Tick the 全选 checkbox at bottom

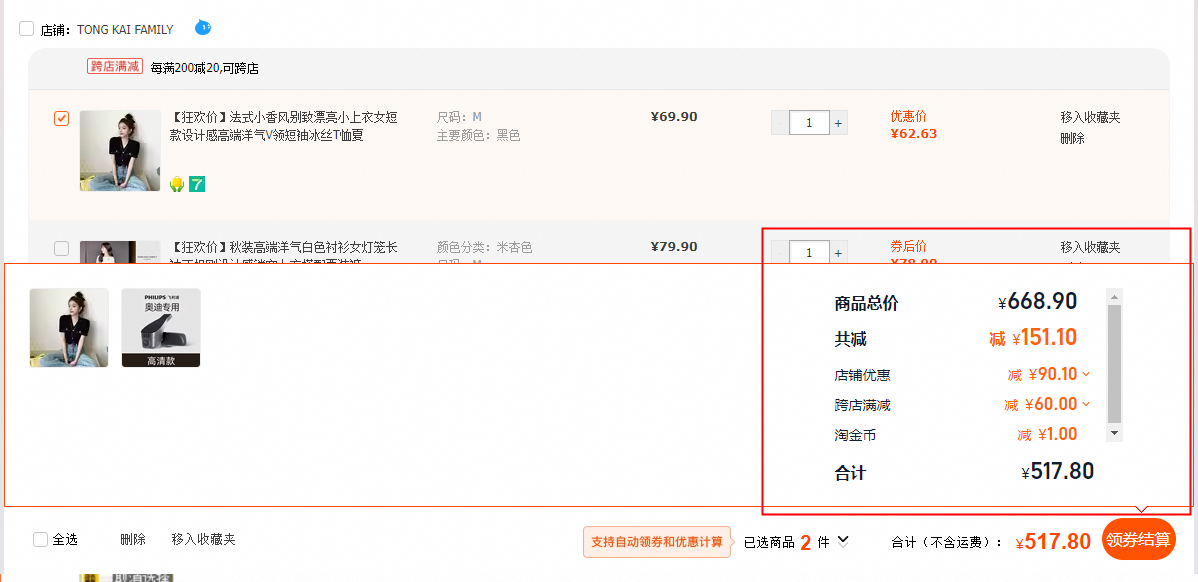[40, 540]
